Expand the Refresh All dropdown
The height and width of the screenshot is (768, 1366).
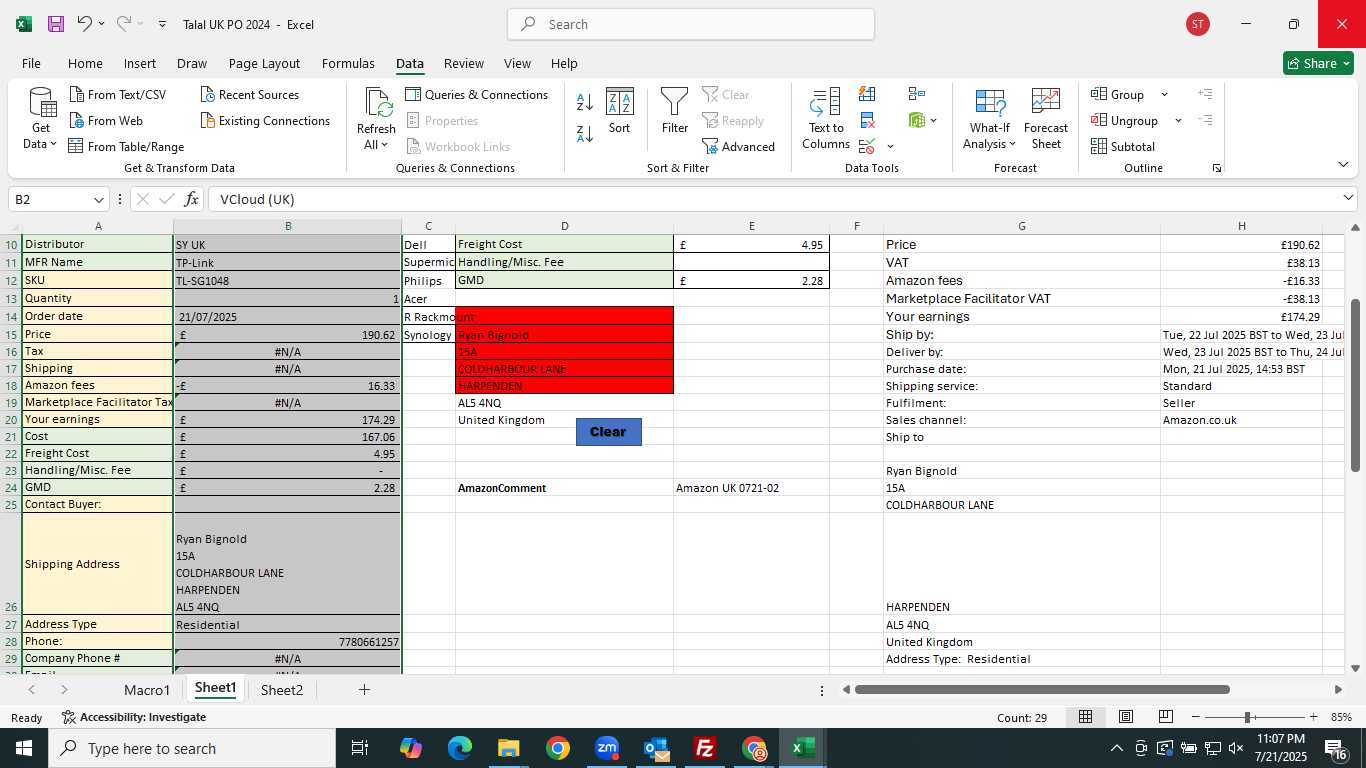[376, 145]
